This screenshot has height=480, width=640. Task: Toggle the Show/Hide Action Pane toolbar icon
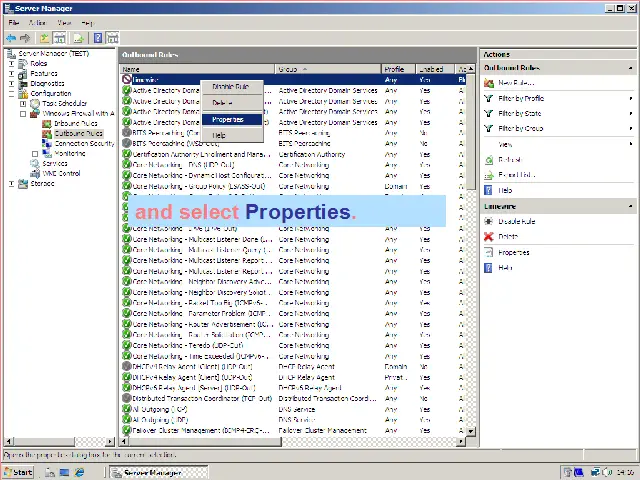(x=112, y=38)
